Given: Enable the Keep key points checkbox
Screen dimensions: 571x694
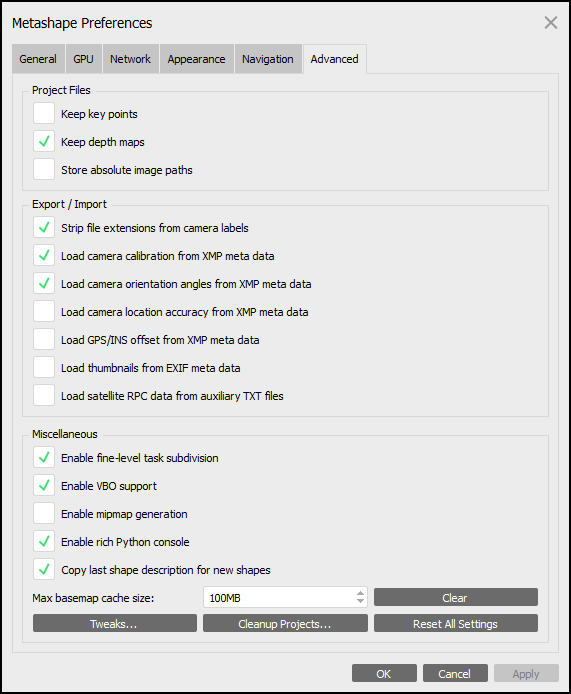Looking at the screenshot, I should tap(44, 113).
